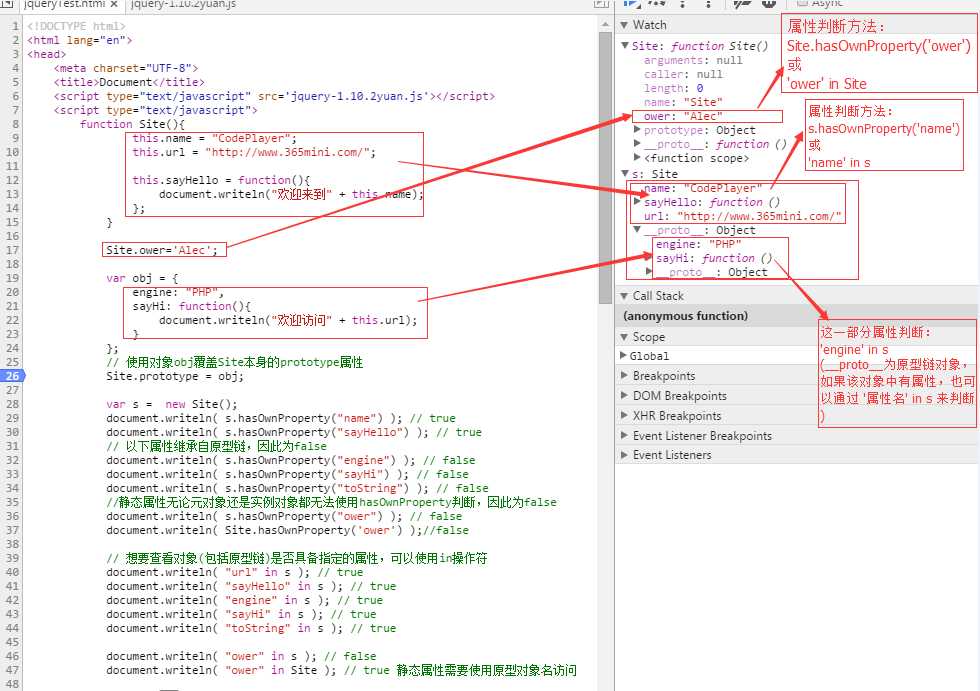
Task: Set a breakpoint on gutter line 28
Action: [x=12, y=404]
